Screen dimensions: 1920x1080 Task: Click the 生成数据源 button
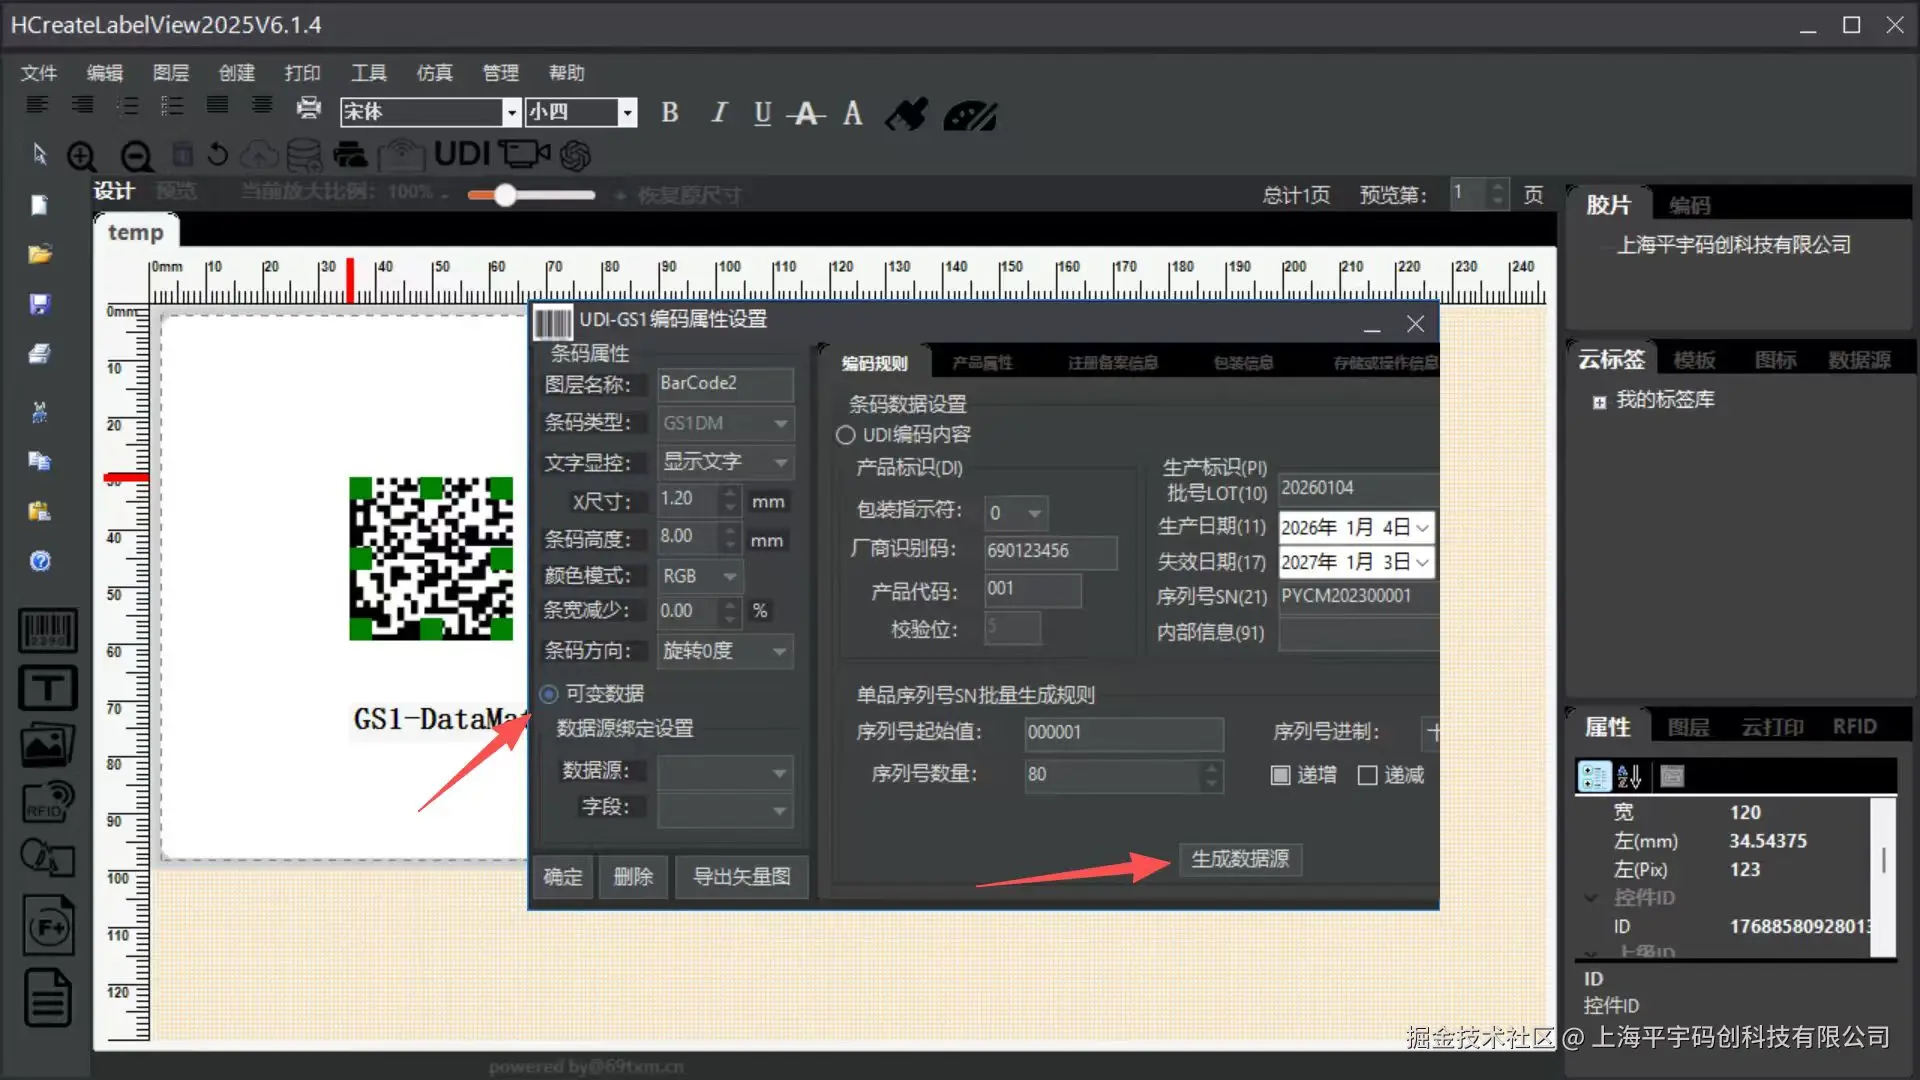(1240, 859)
